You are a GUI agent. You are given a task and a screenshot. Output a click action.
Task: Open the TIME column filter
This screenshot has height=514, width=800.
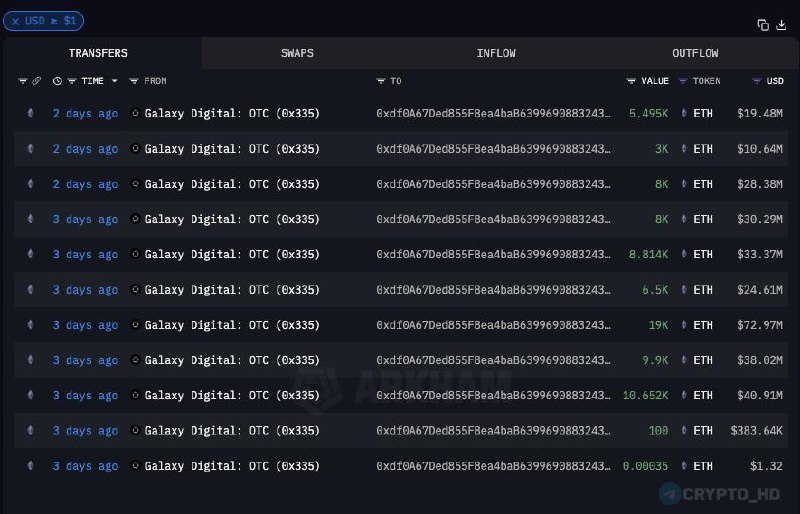[x=72, y=81]
